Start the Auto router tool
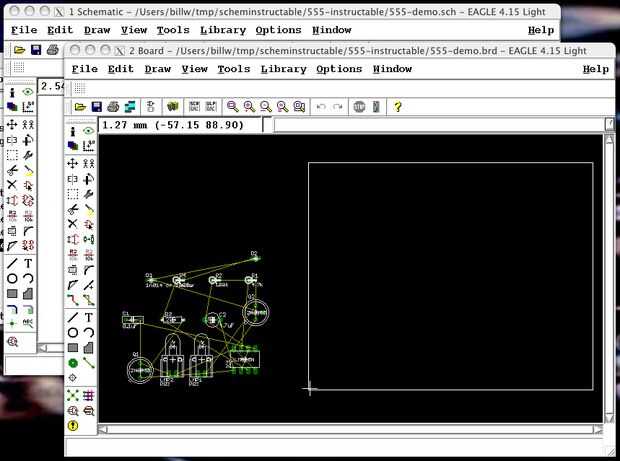The height and width of the screenshot is (461, 620). pos(89,395)
